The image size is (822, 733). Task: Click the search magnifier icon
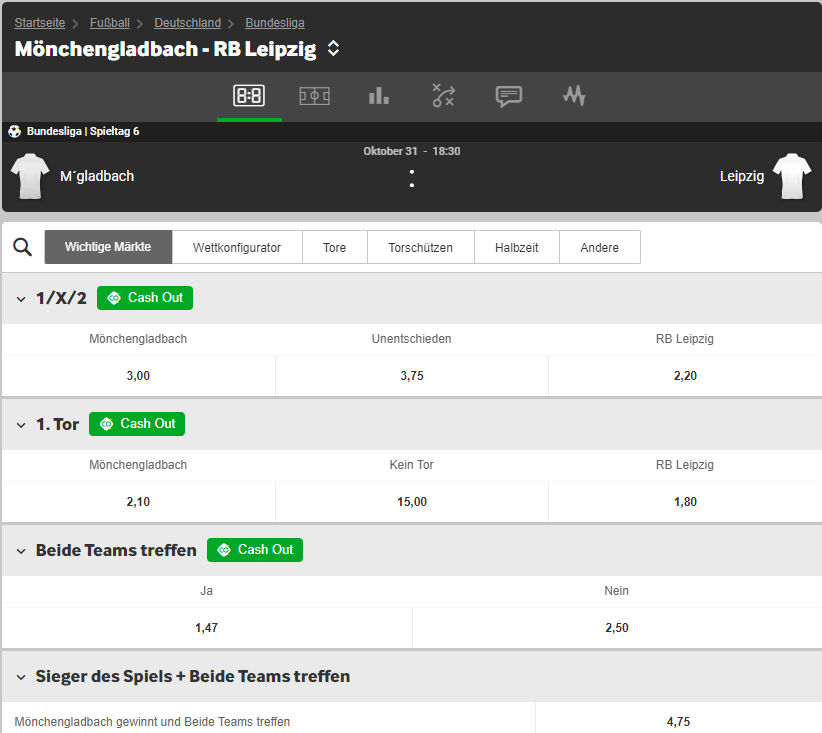coord(23,247)
